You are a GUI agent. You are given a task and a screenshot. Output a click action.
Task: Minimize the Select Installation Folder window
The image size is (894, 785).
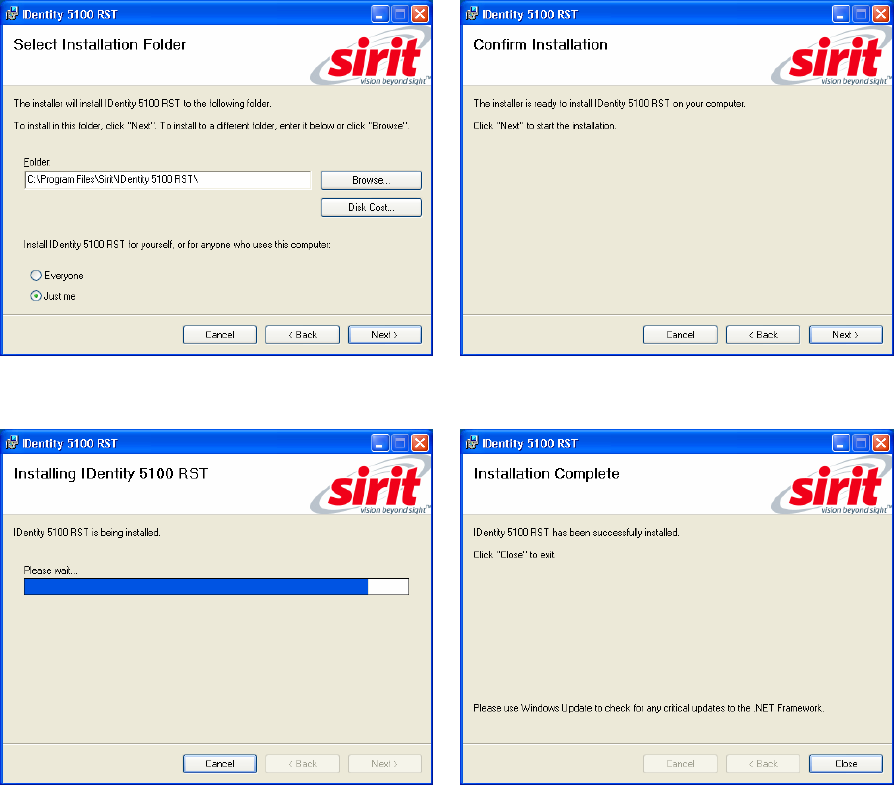pyautogui.click(x=380, y=14)
